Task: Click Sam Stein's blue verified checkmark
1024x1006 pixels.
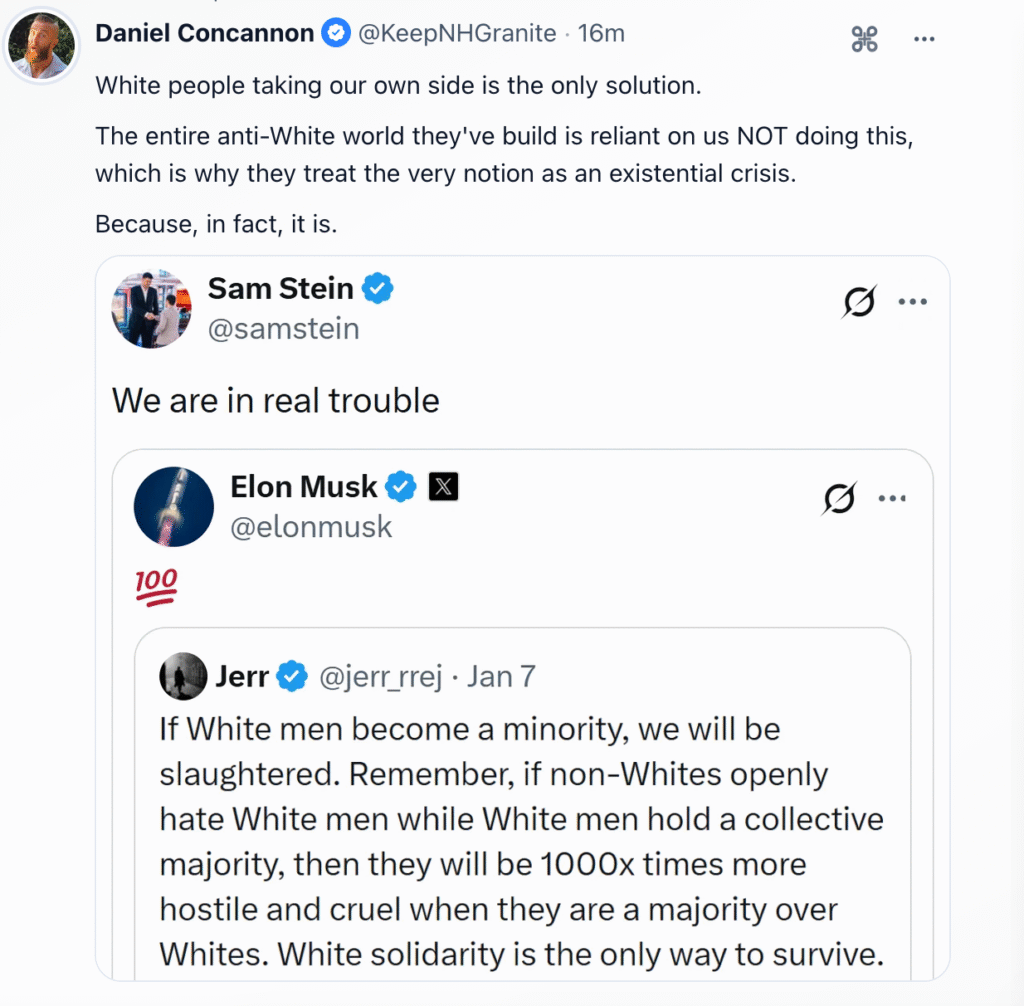Action: (x=377, y=289)
